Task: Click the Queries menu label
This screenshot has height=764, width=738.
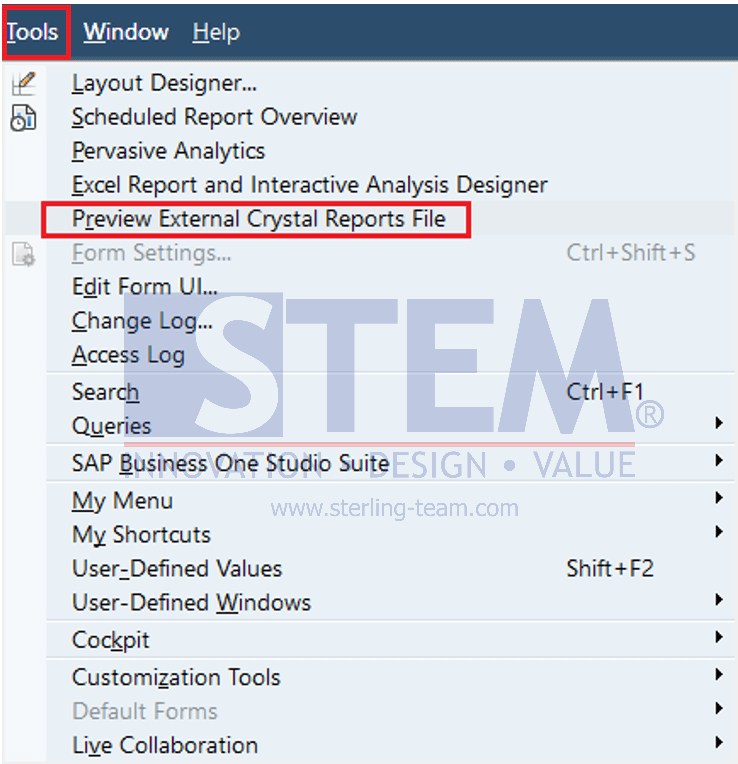Action: pyautogui.click(x=112, y=426)
